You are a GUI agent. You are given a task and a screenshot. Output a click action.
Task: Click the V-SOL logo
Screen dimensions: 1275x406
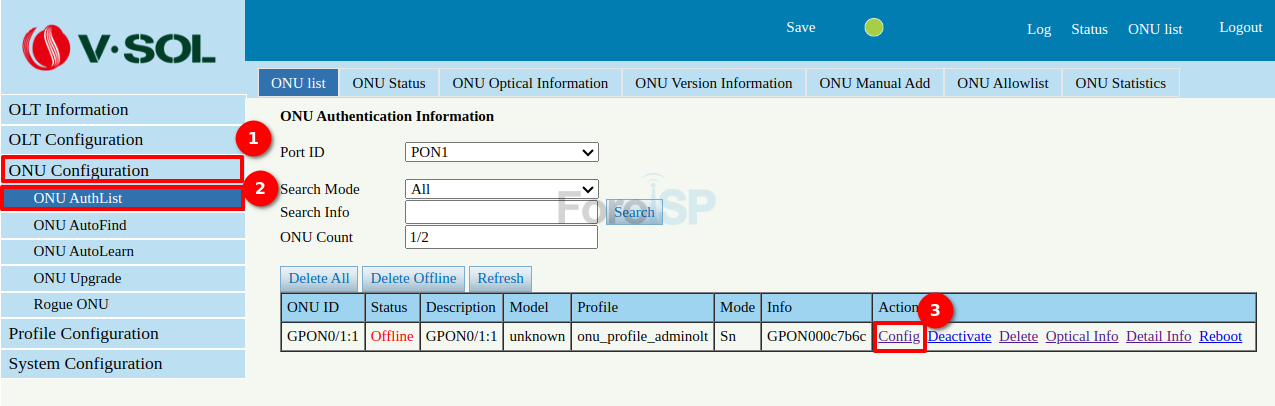click(x=121, y=45)
